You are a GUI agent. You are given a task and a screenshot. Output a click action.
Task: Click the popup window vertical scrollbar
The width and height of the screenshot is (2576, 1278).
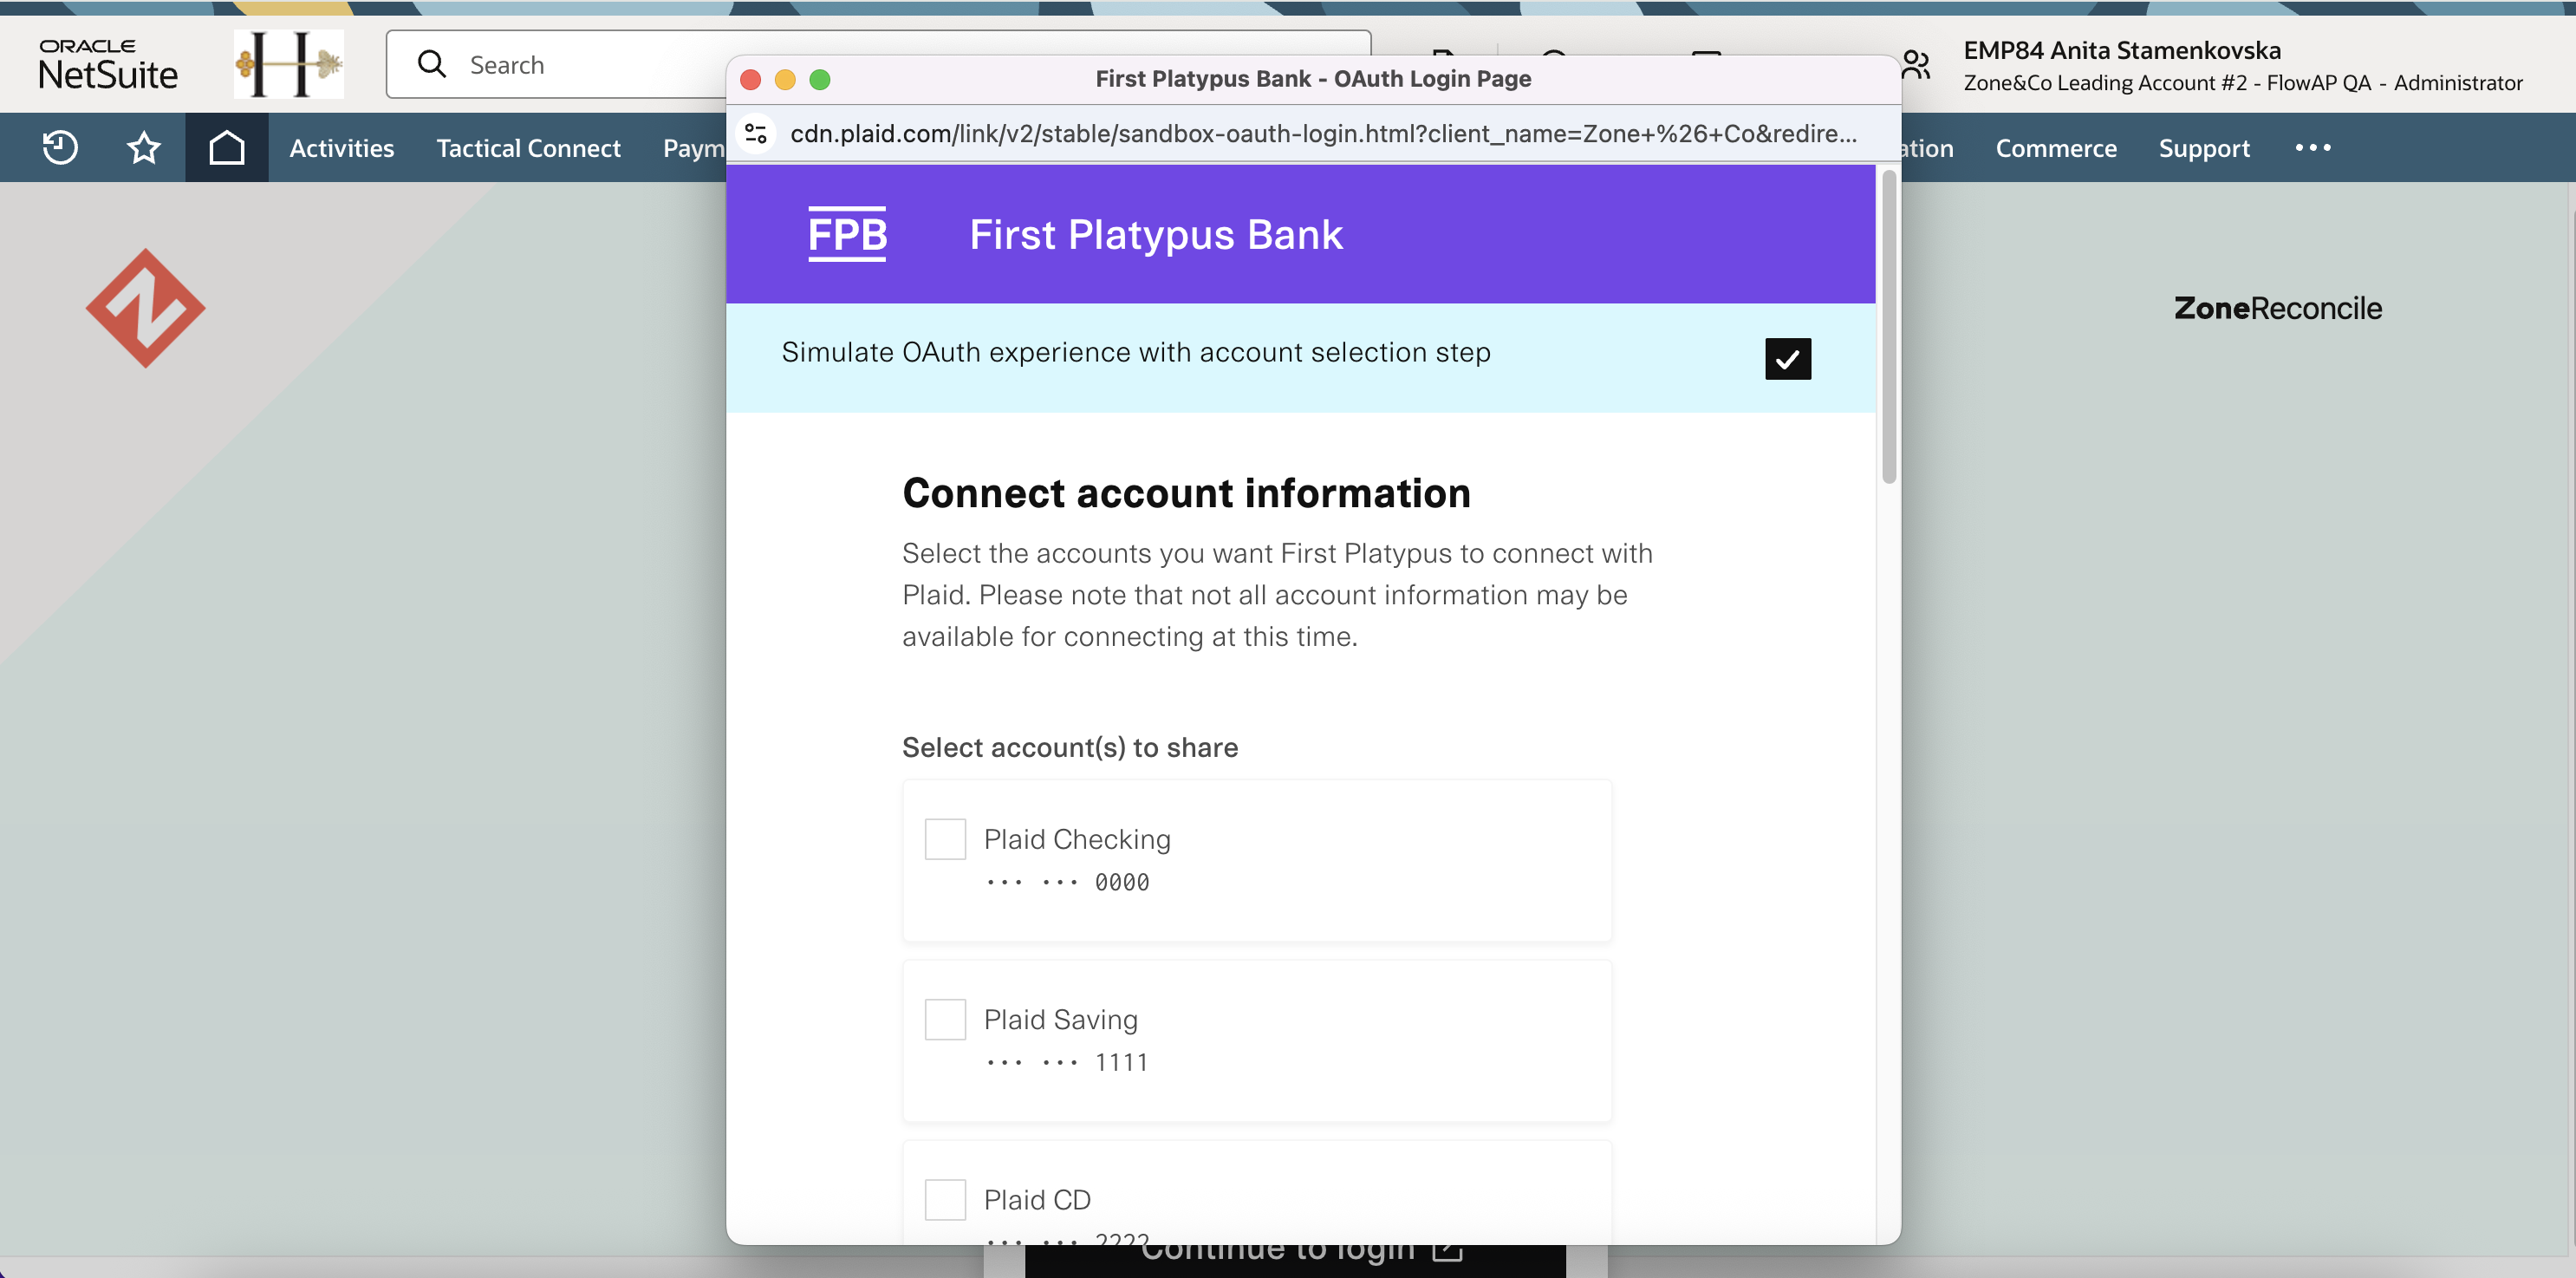[x=1889, y=327]
